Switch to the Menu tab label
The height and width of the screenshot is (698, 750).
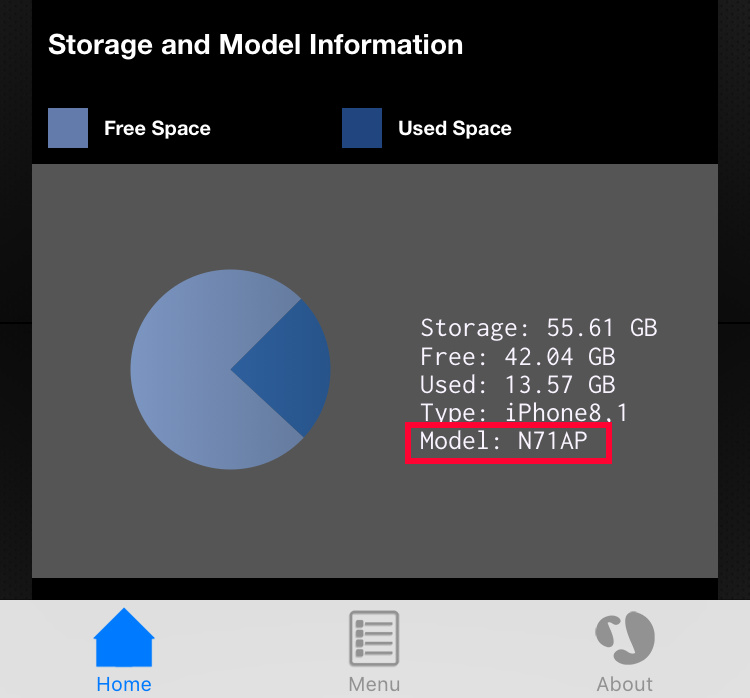(x=374, y=684)
